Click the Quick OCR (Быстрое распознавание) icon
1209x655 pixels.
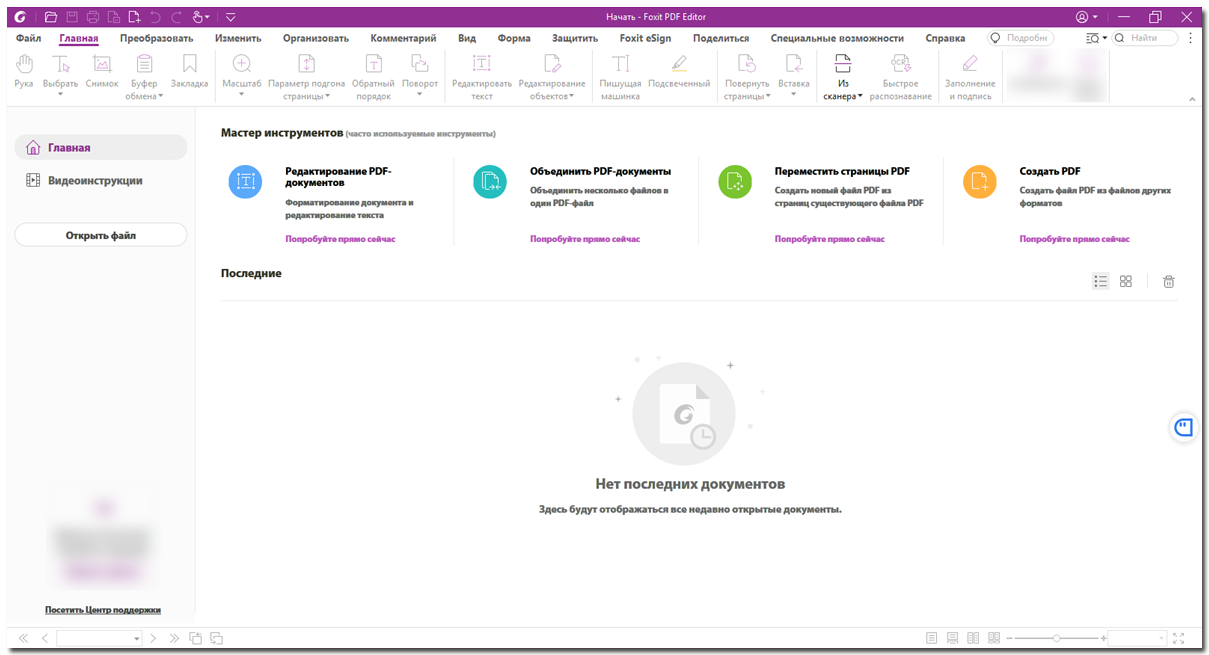pos(900,67)
